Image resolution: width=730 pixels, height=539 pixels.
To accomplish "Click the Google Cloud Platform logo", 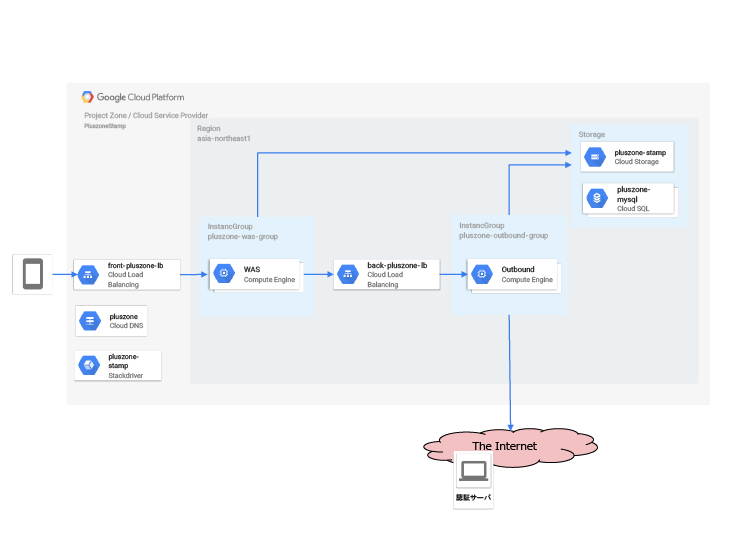I will [133, 97].
